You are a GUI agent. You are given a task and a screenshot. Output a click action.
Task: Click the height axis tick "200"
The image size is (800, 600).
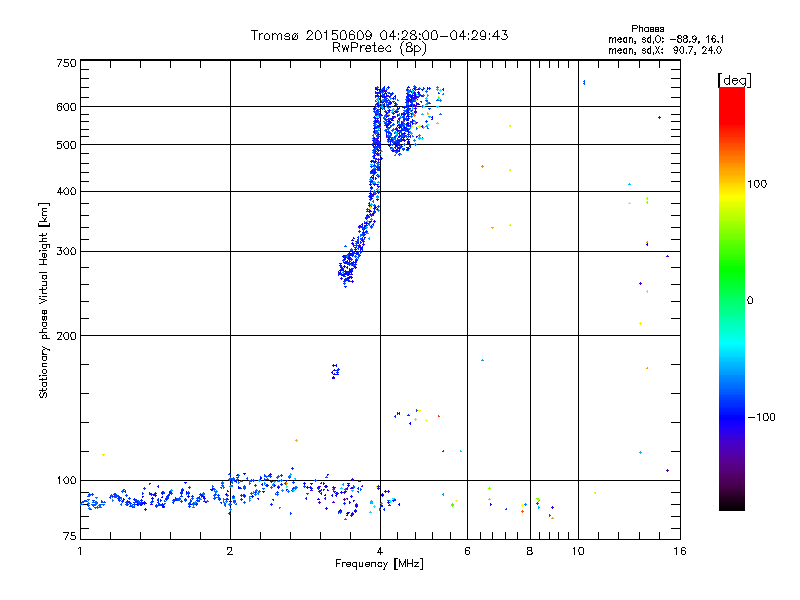pos(66,336)
